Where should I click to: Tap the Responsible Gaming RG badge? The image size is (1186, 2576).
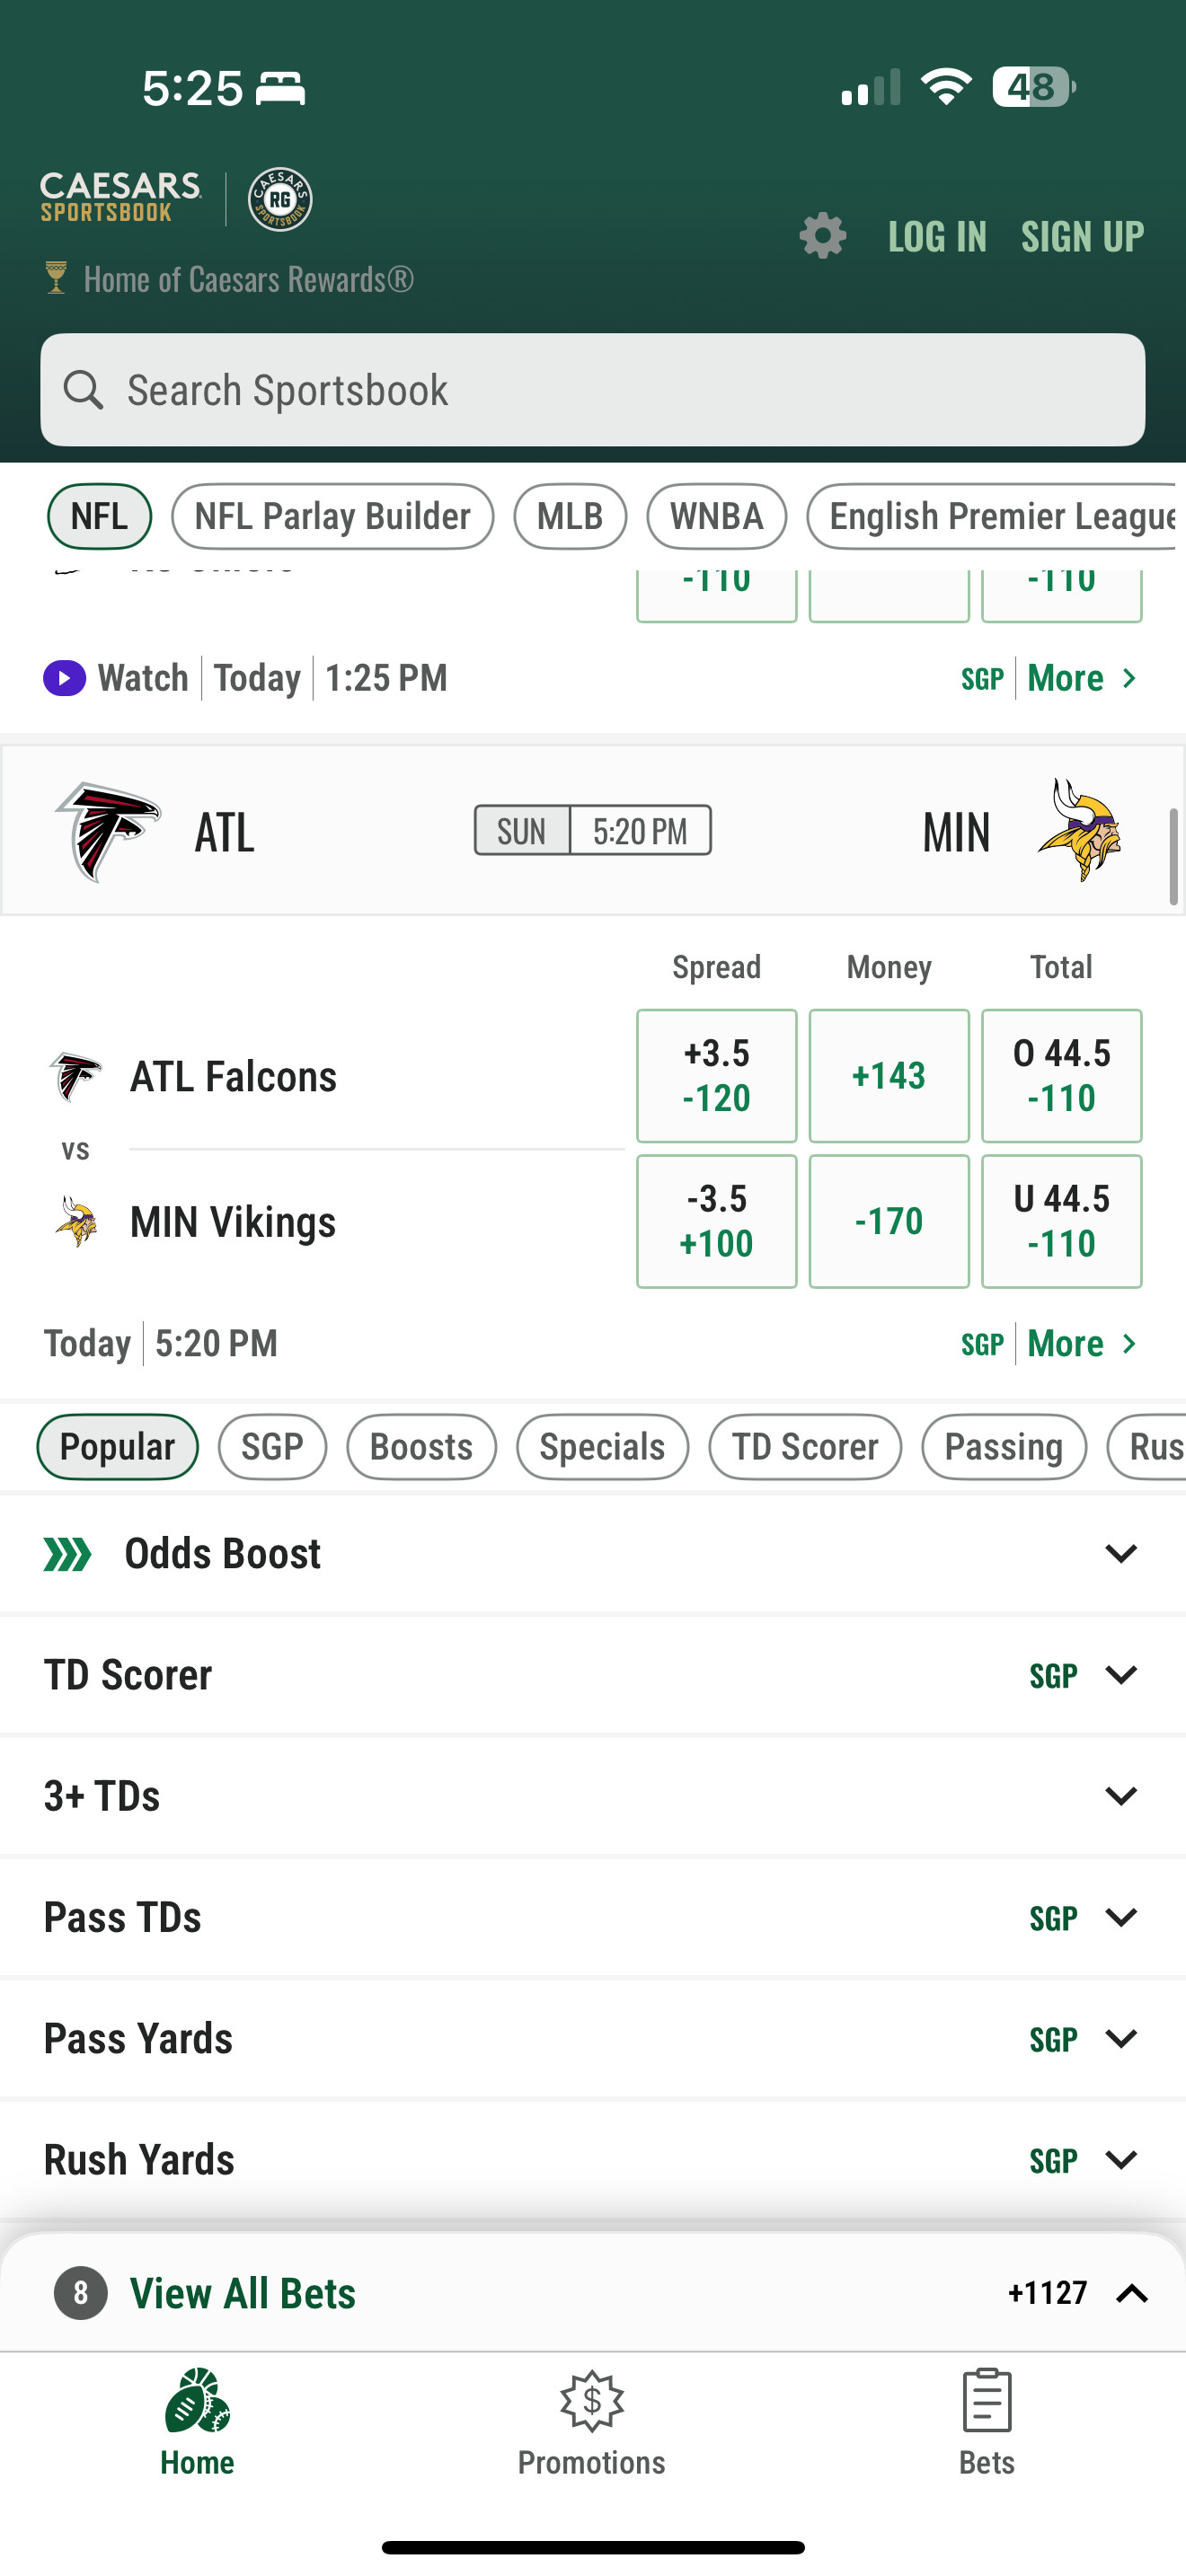pos(280,199)
